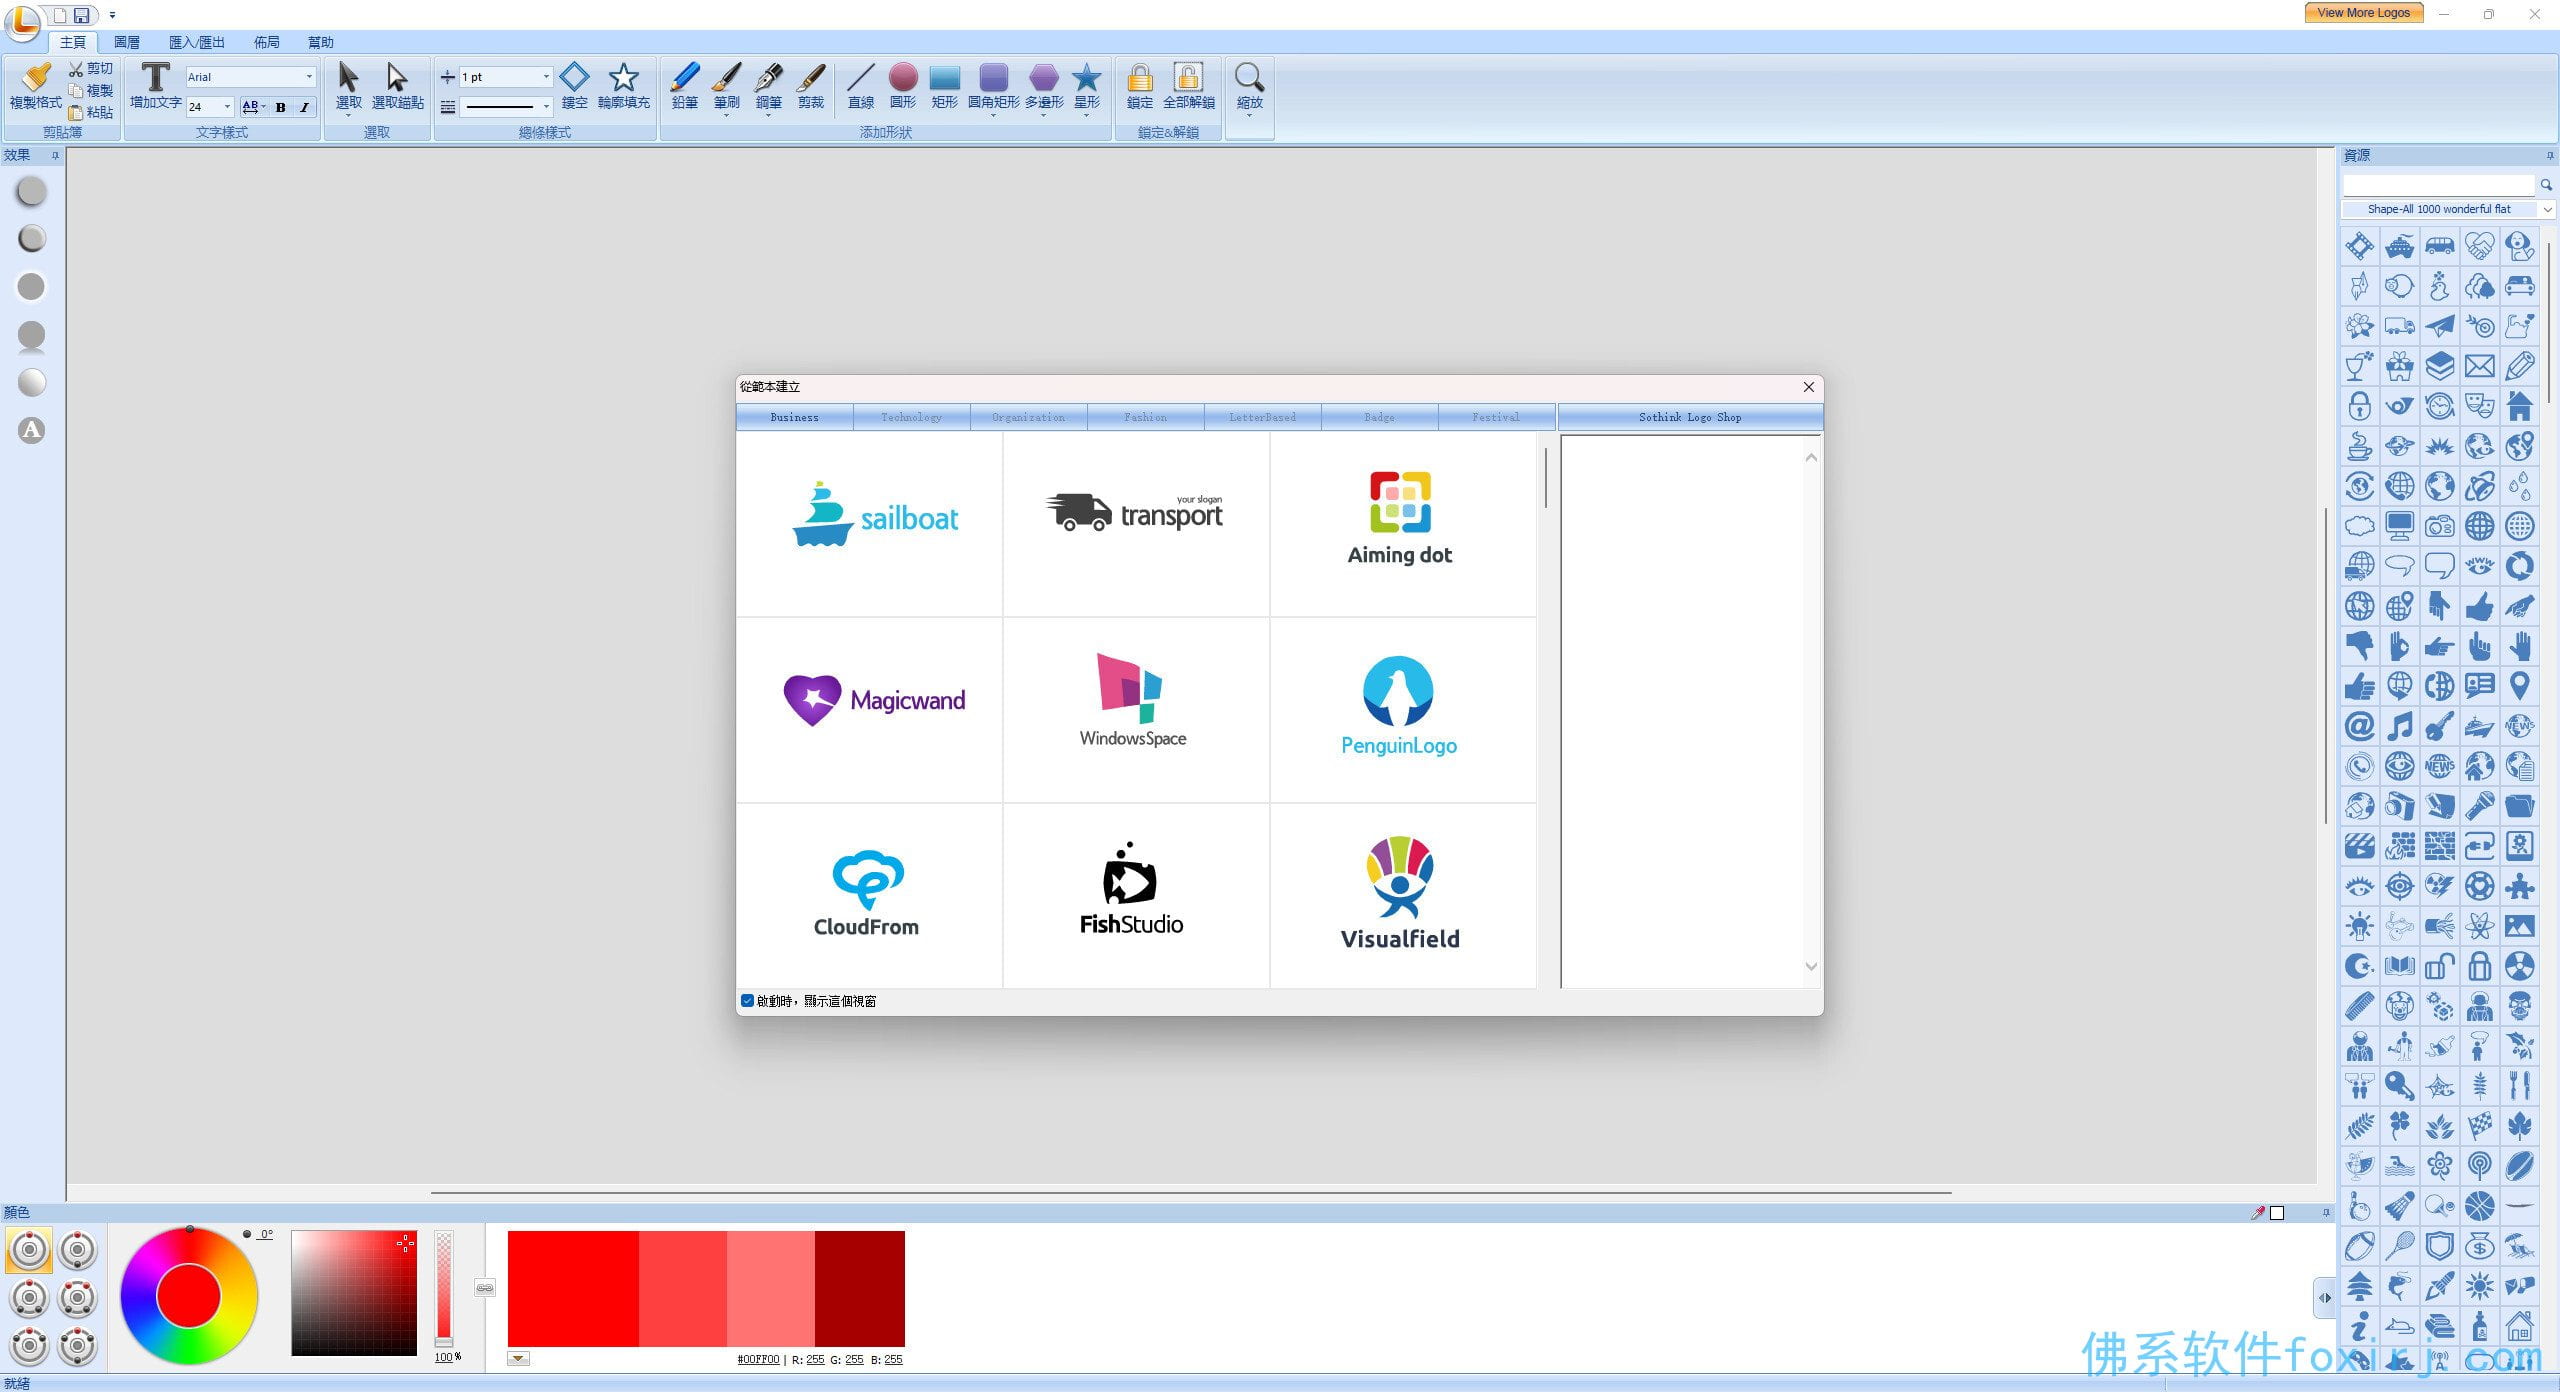Viewport: 2560px width, 1392px height.
Task: Open the 幫助 ribbon tab
Action: 320,42
